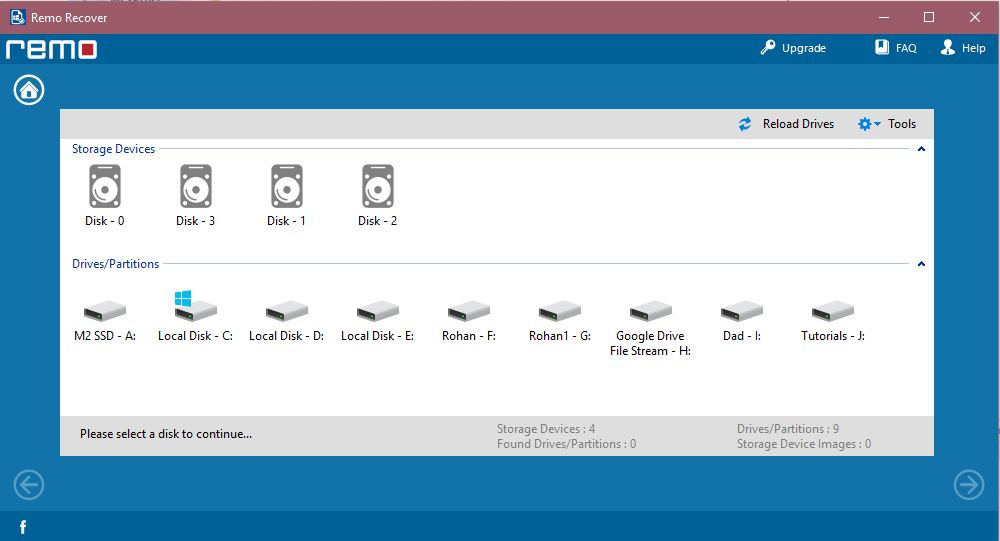
Task: Select the Disk - 3 storage device
Action: pos(196,187)
